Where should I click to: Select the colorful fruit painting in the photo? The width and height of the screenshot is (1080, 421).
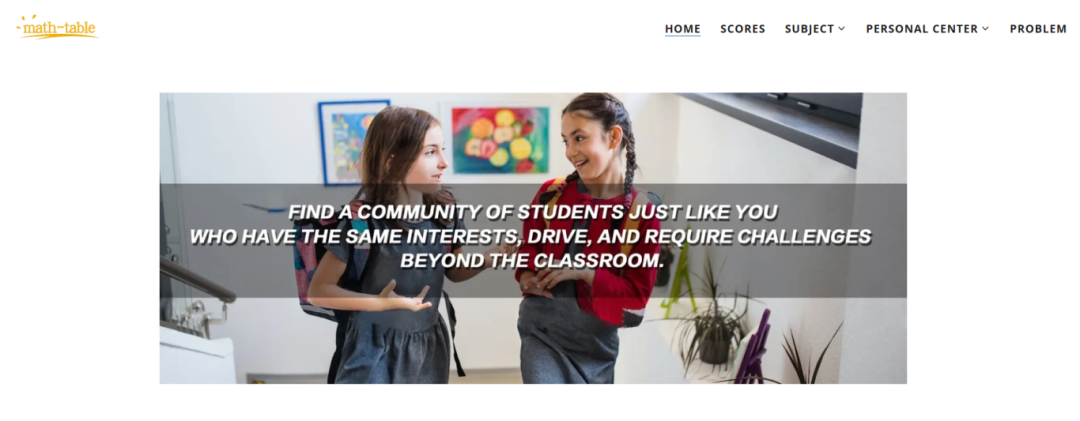[x=500, y=141]
